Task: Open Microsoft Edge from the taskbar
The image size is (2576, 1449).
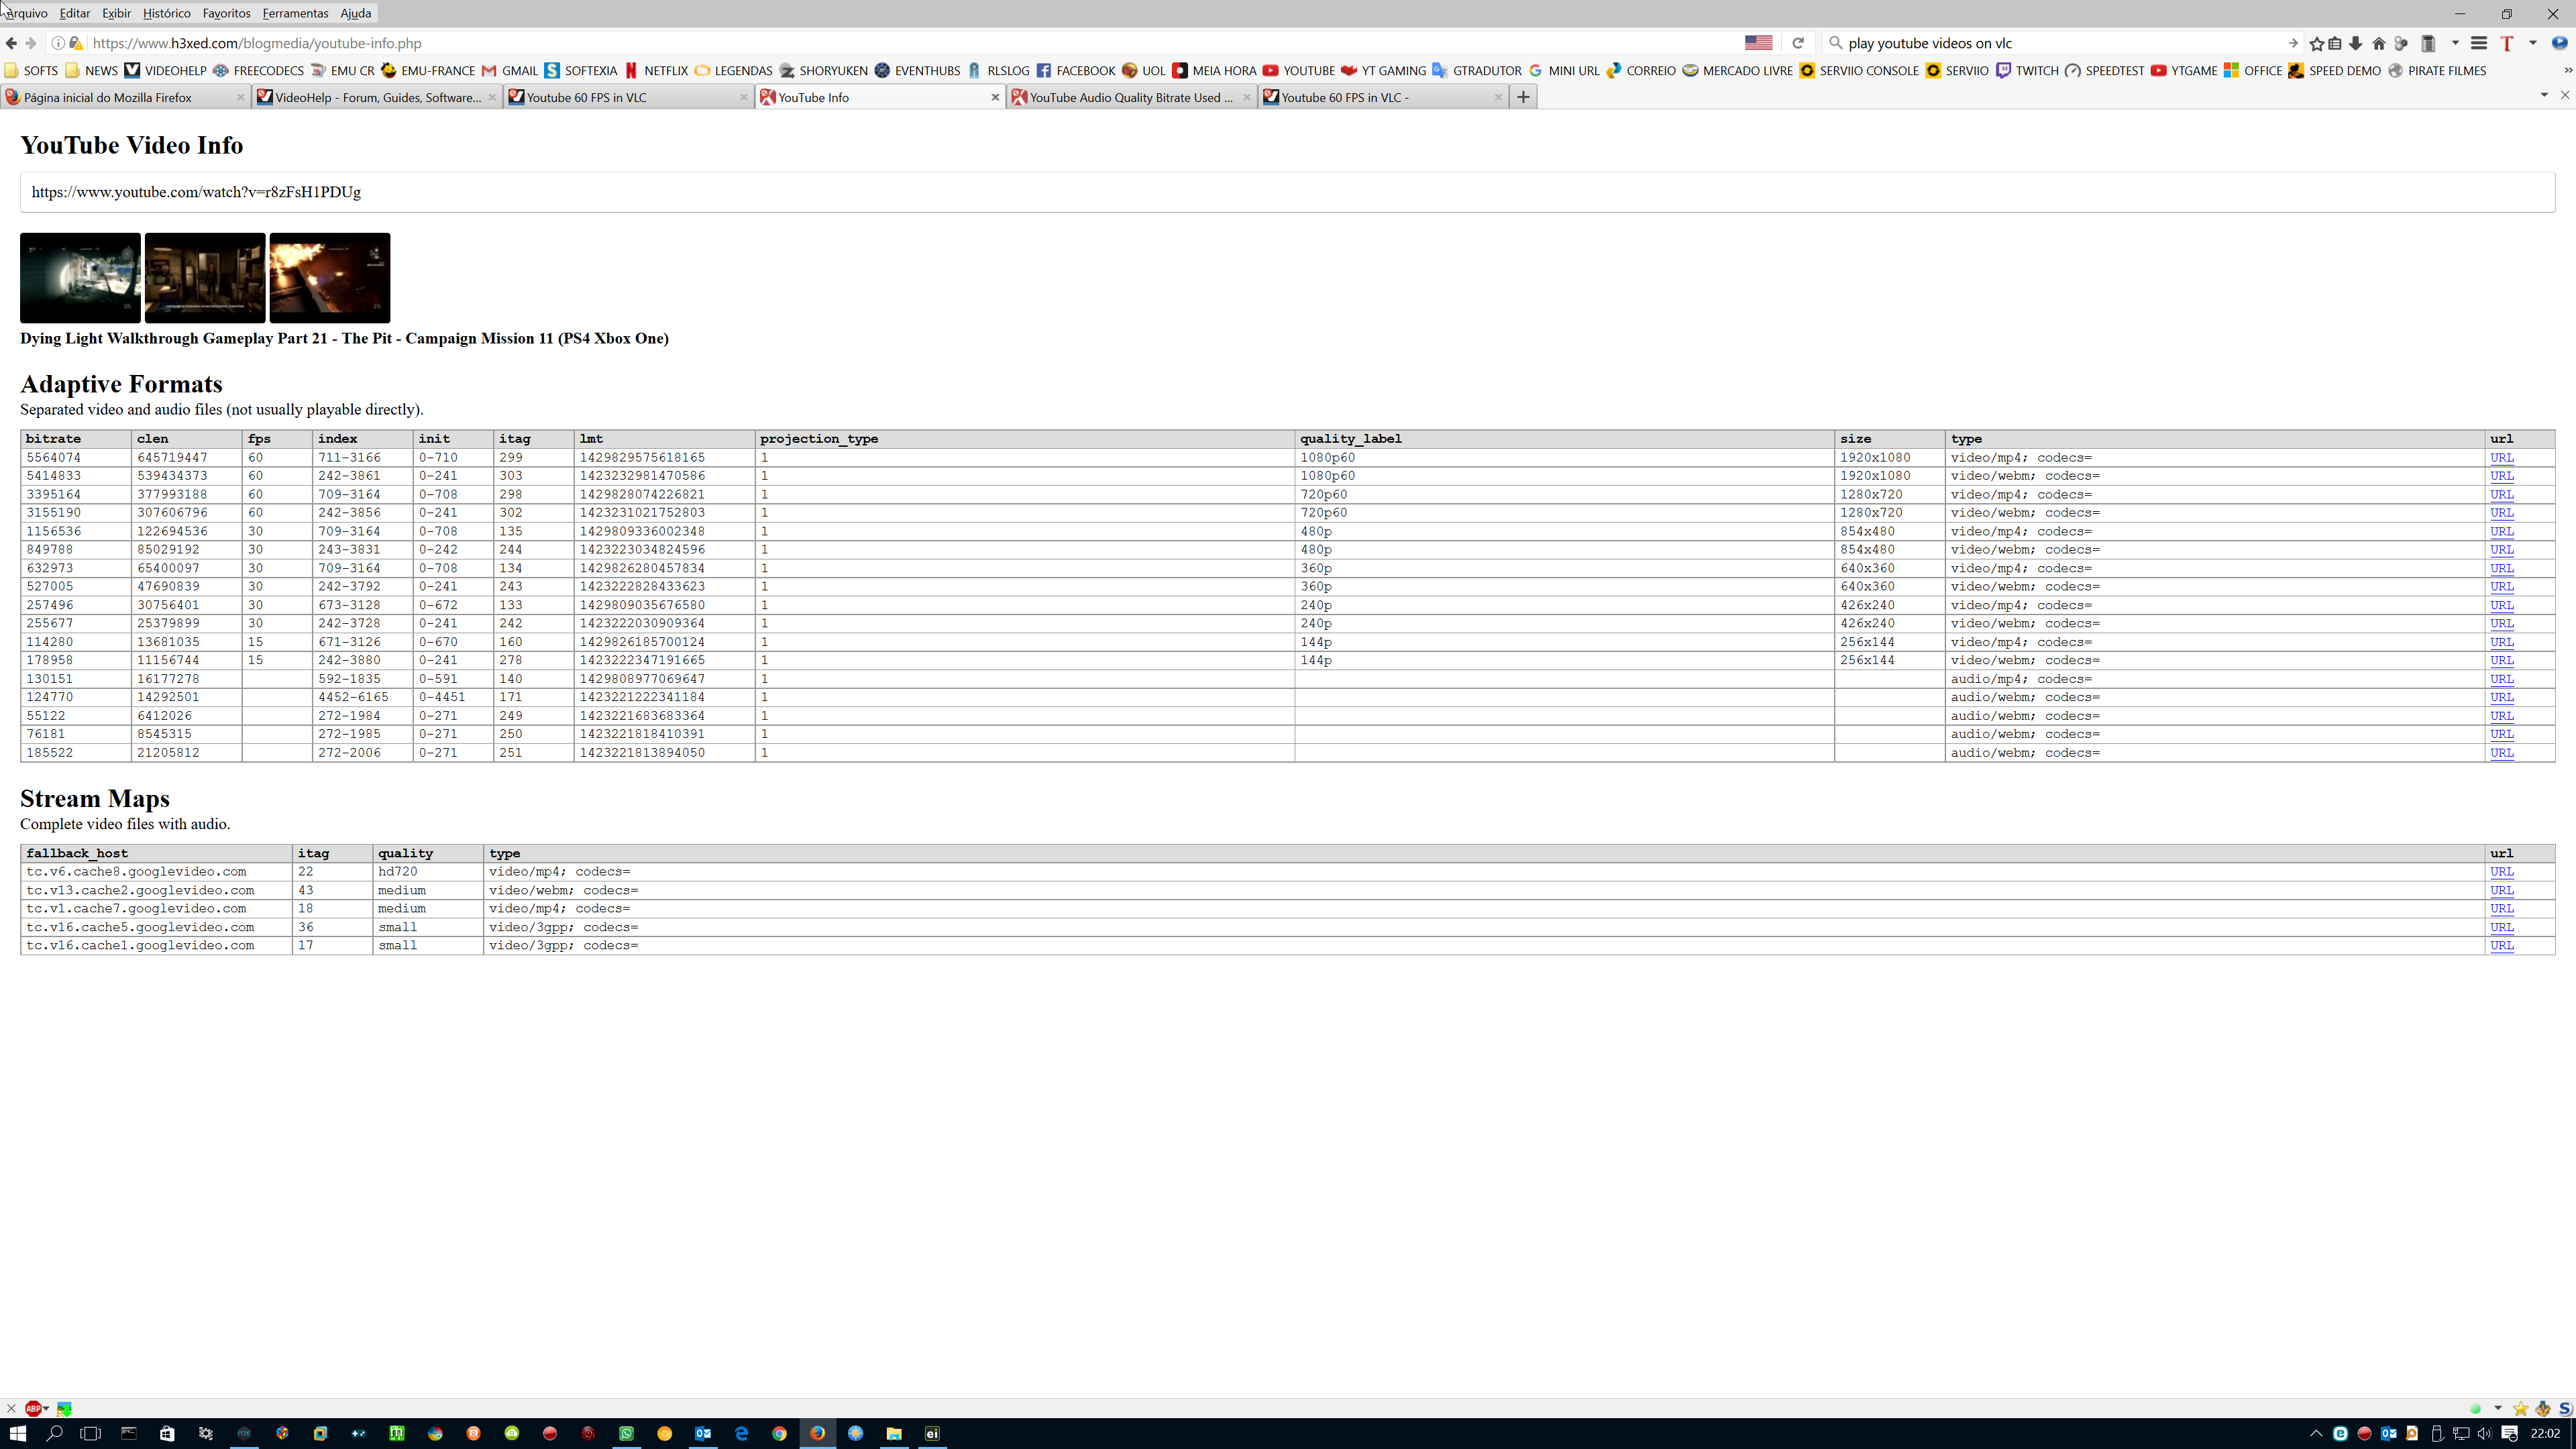Action: point(741,1433)
